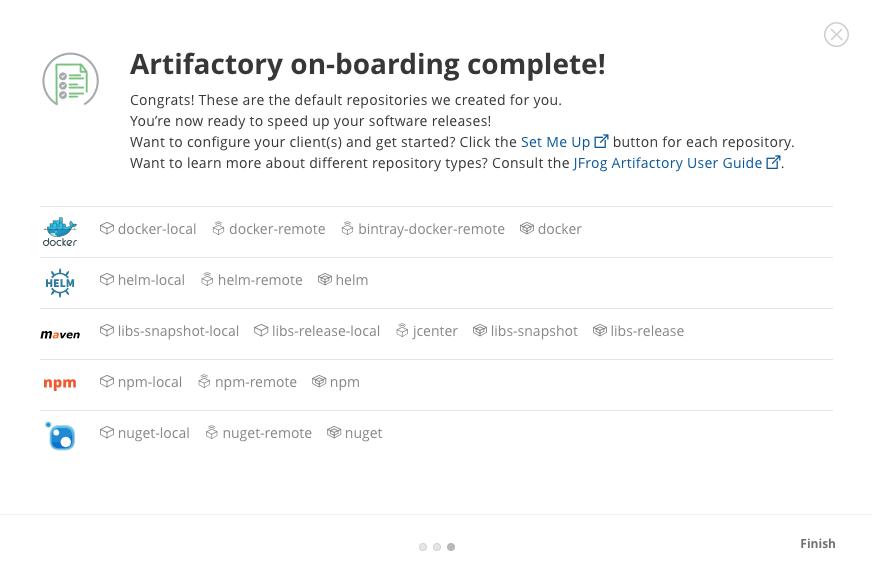This screenshot has width=872, height=574.
Task: Select the libs-release-local repository
Action: click(x=326, y=331)
